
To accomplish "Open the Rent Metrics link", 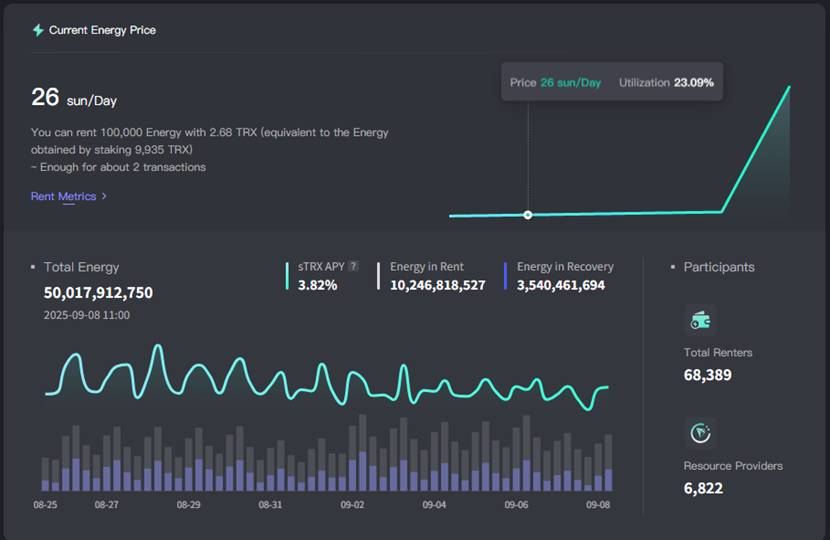I will [63, 197].
